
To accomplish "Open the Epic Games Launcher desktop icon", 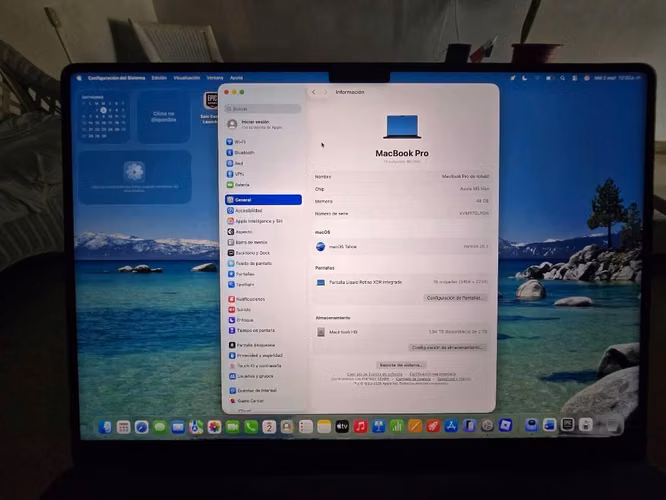I will tap(210, 108).
